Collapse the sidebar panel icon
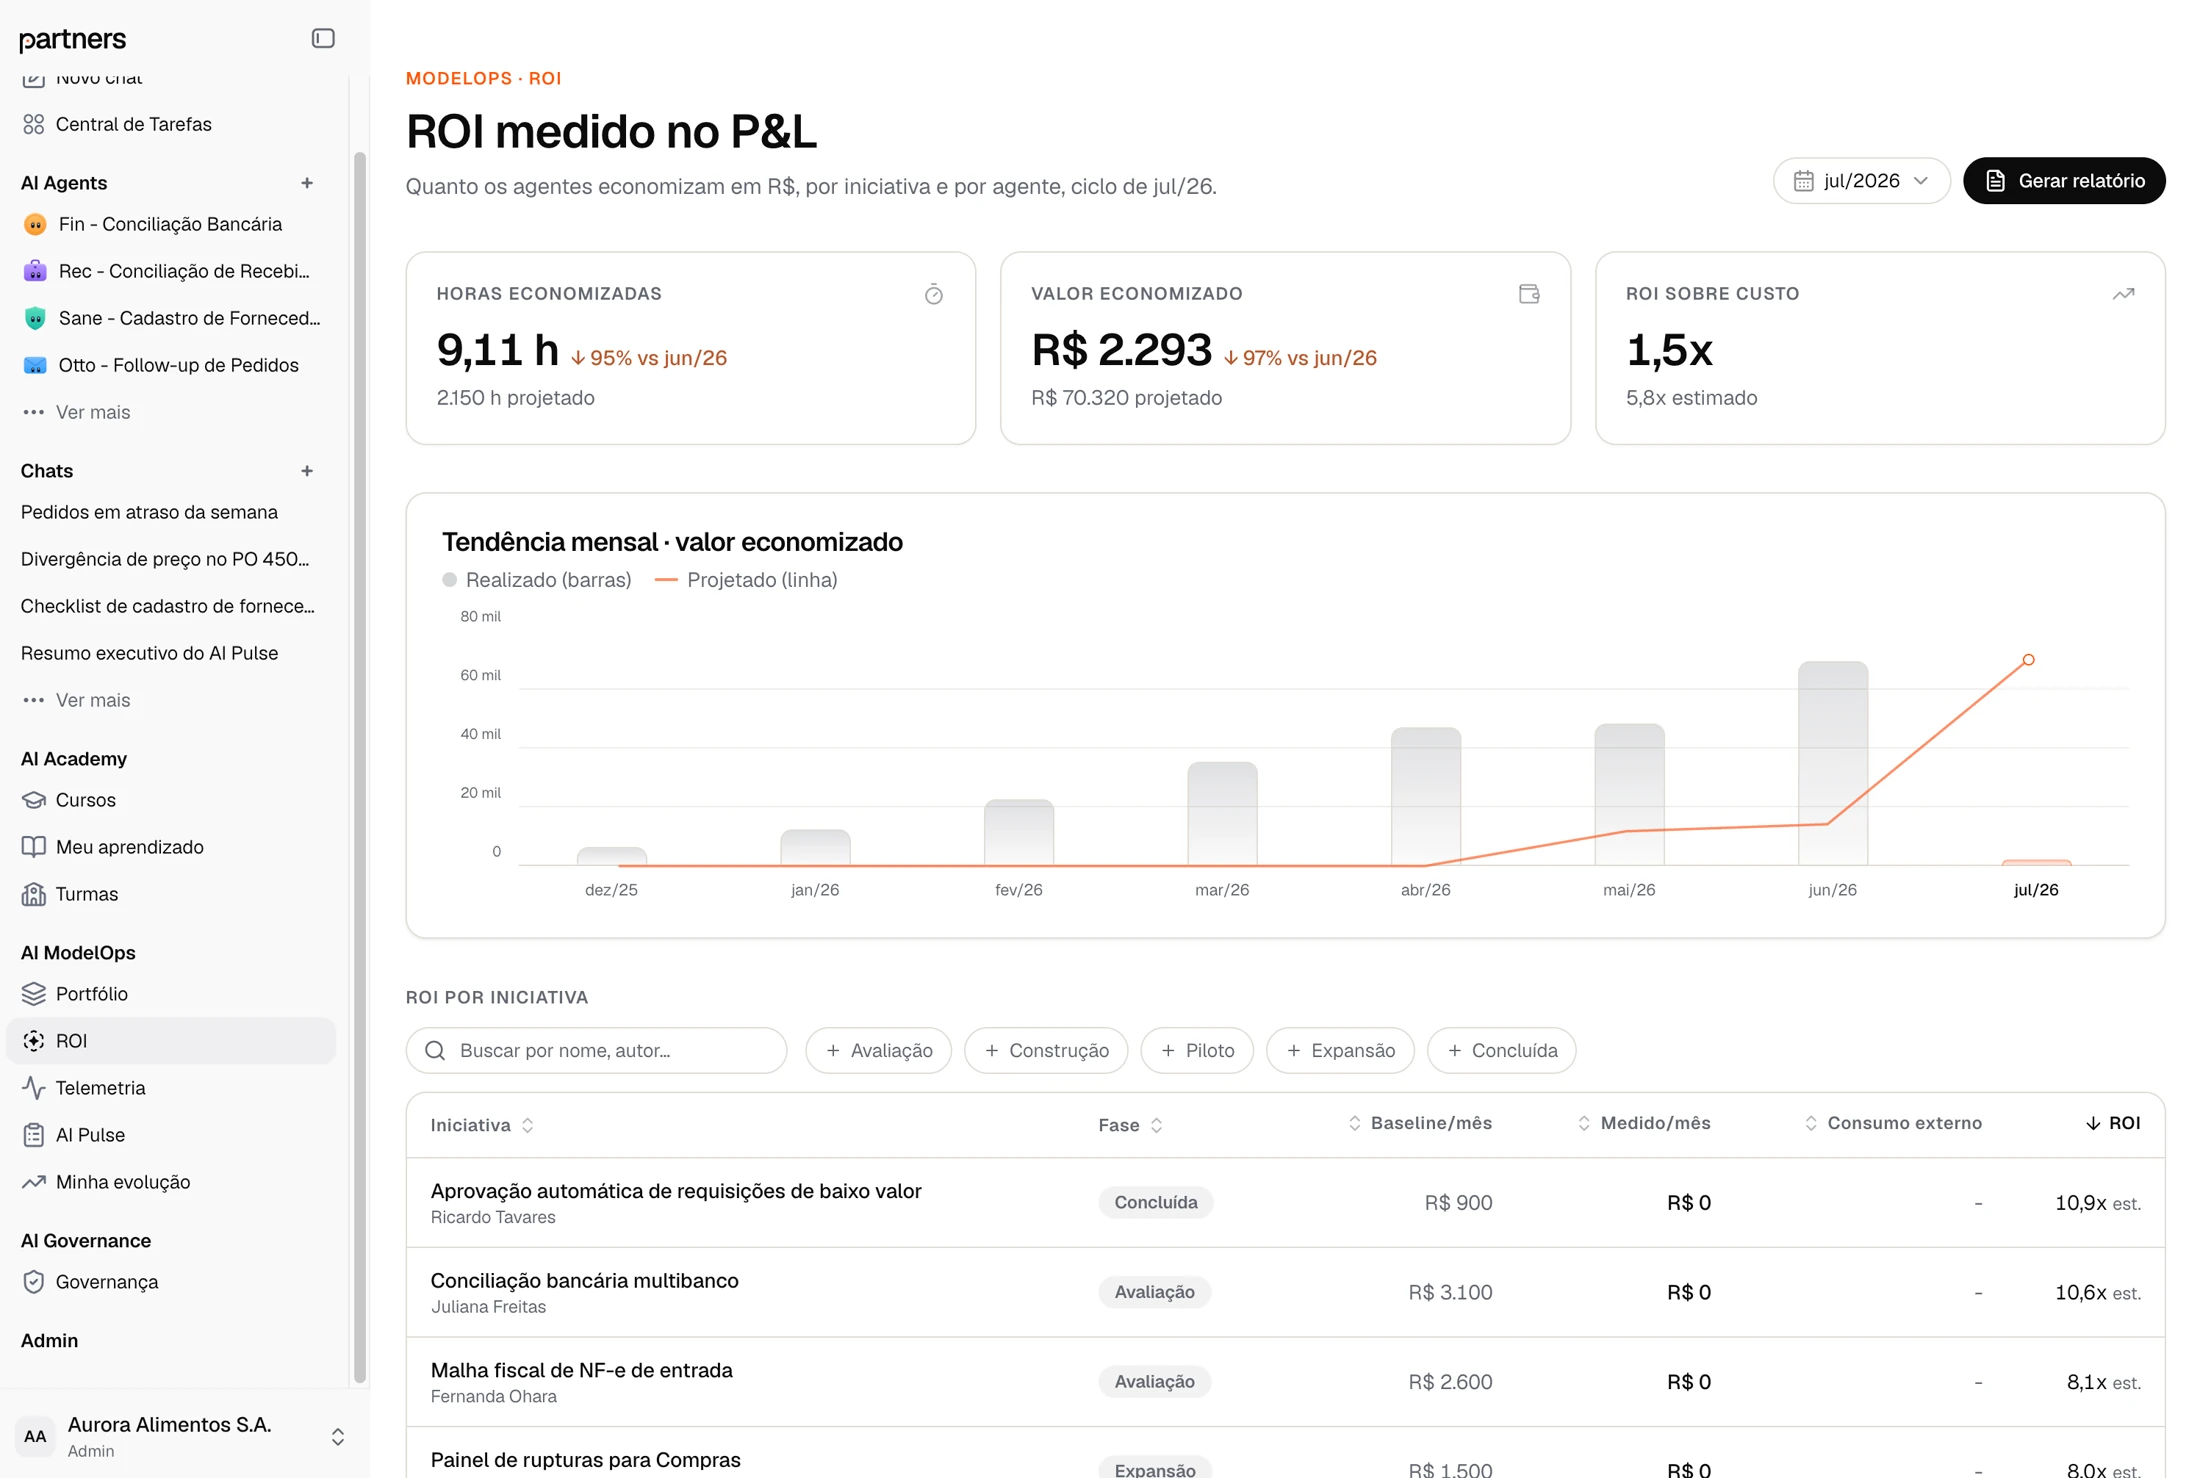The height and width of the screenshot is (1478, 2200). [323, 38]
